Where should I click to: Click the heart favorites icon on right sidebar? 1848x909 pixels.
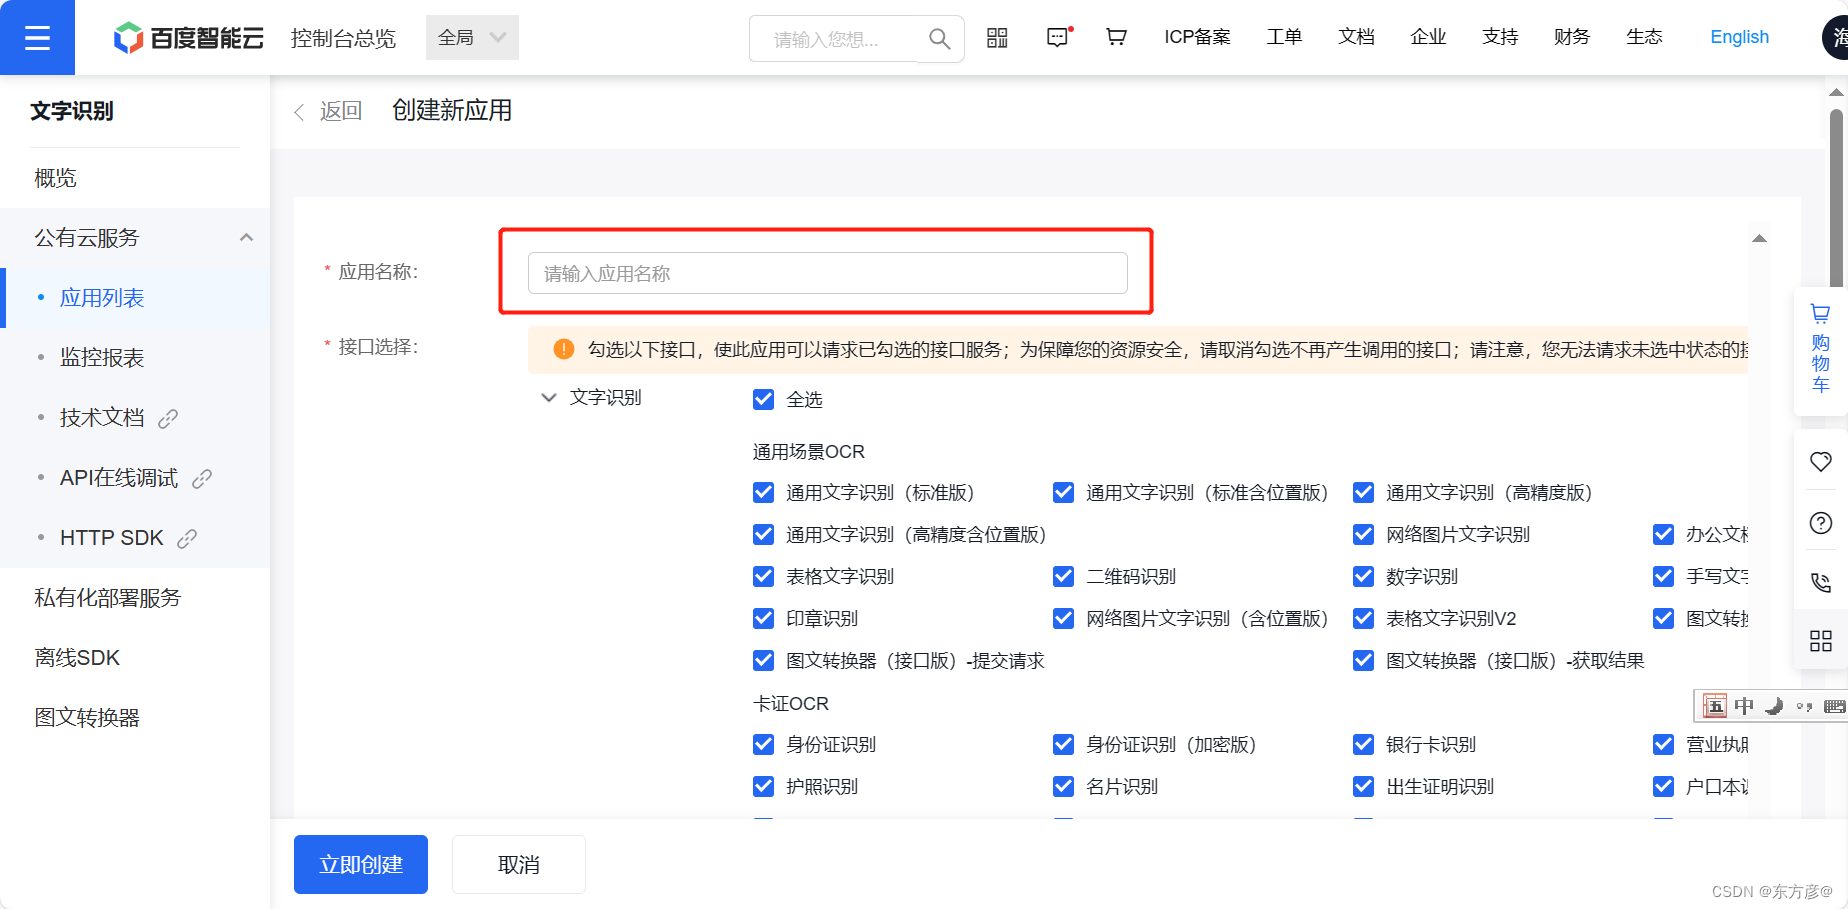point(1820,462)
